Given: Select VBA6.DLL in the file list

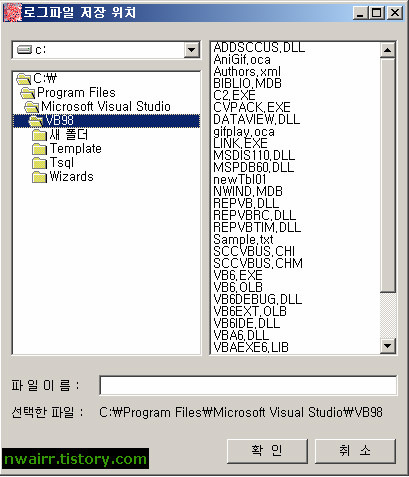Looking at the screenshot, I should pos(241,335).
